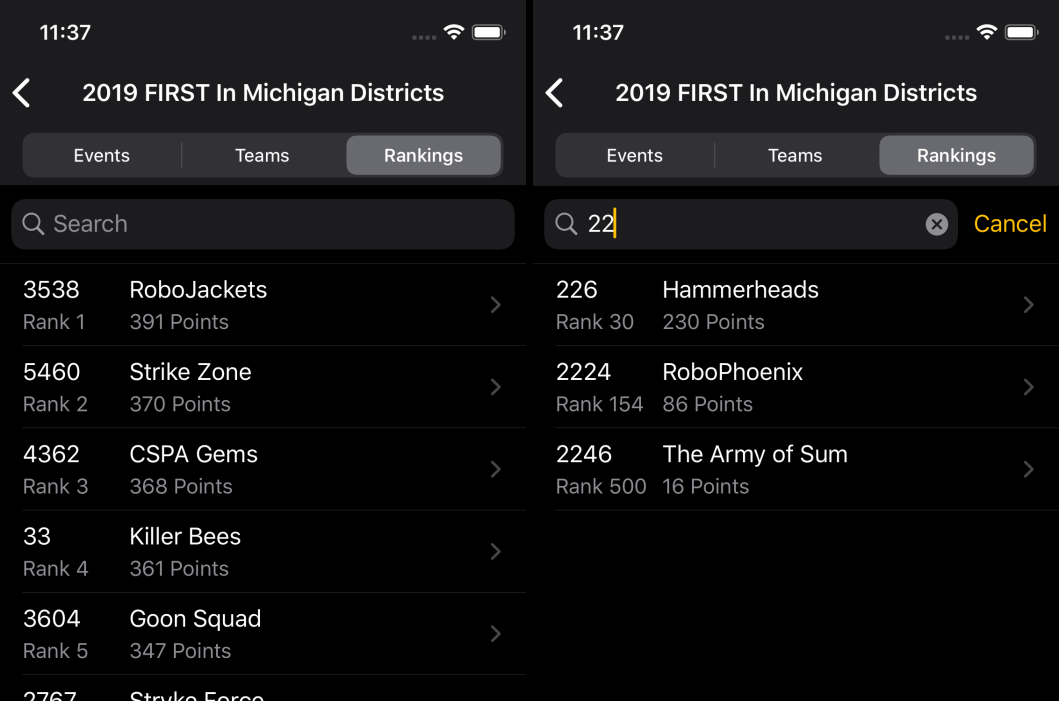Select the Rankings segment on right screen

[956, 156]
